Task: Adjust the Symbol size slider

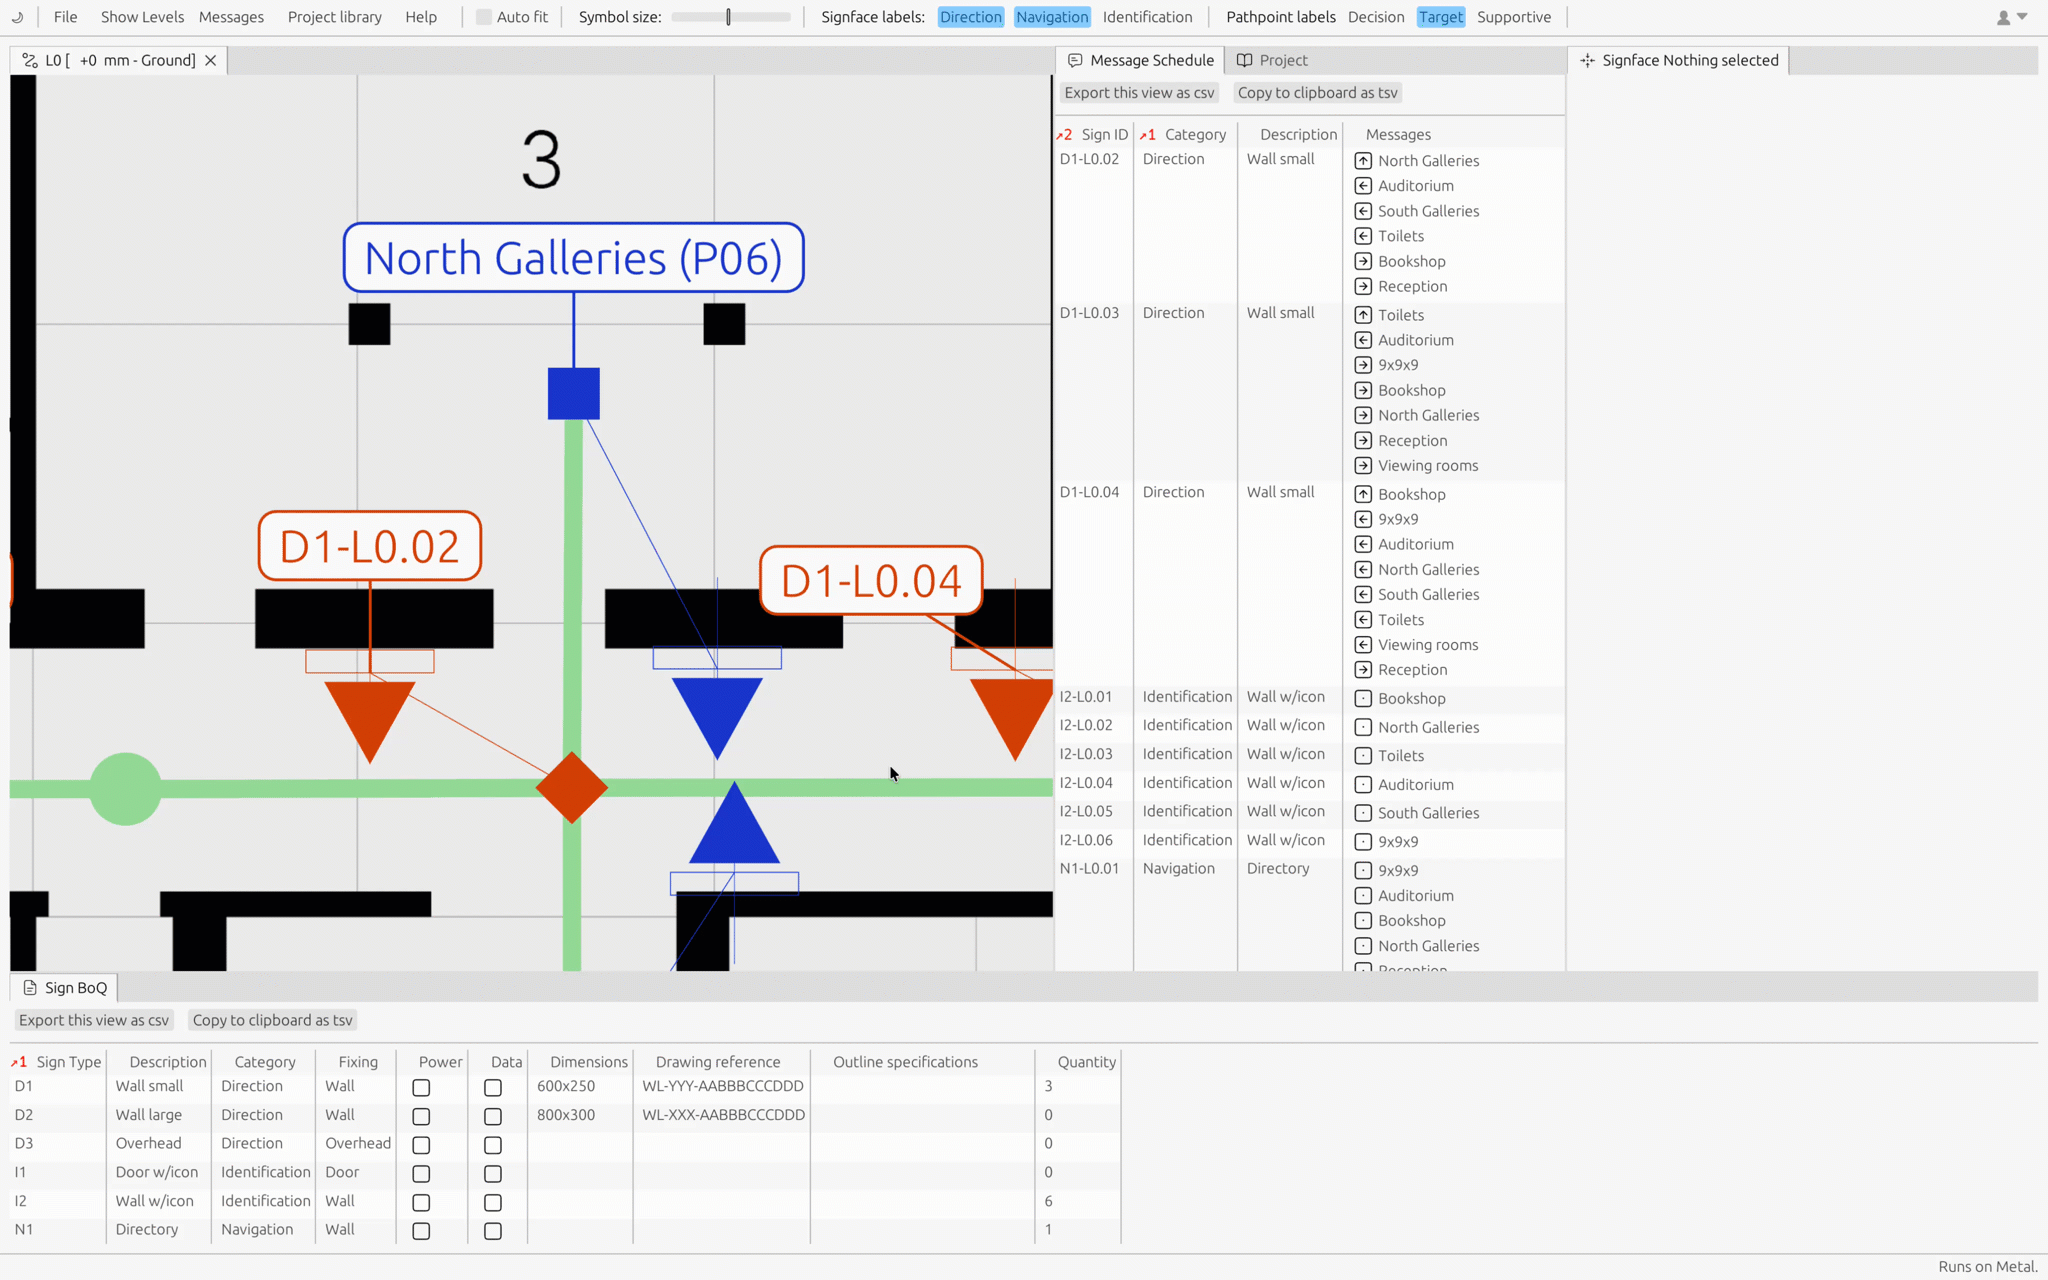Action: [729, 17]
